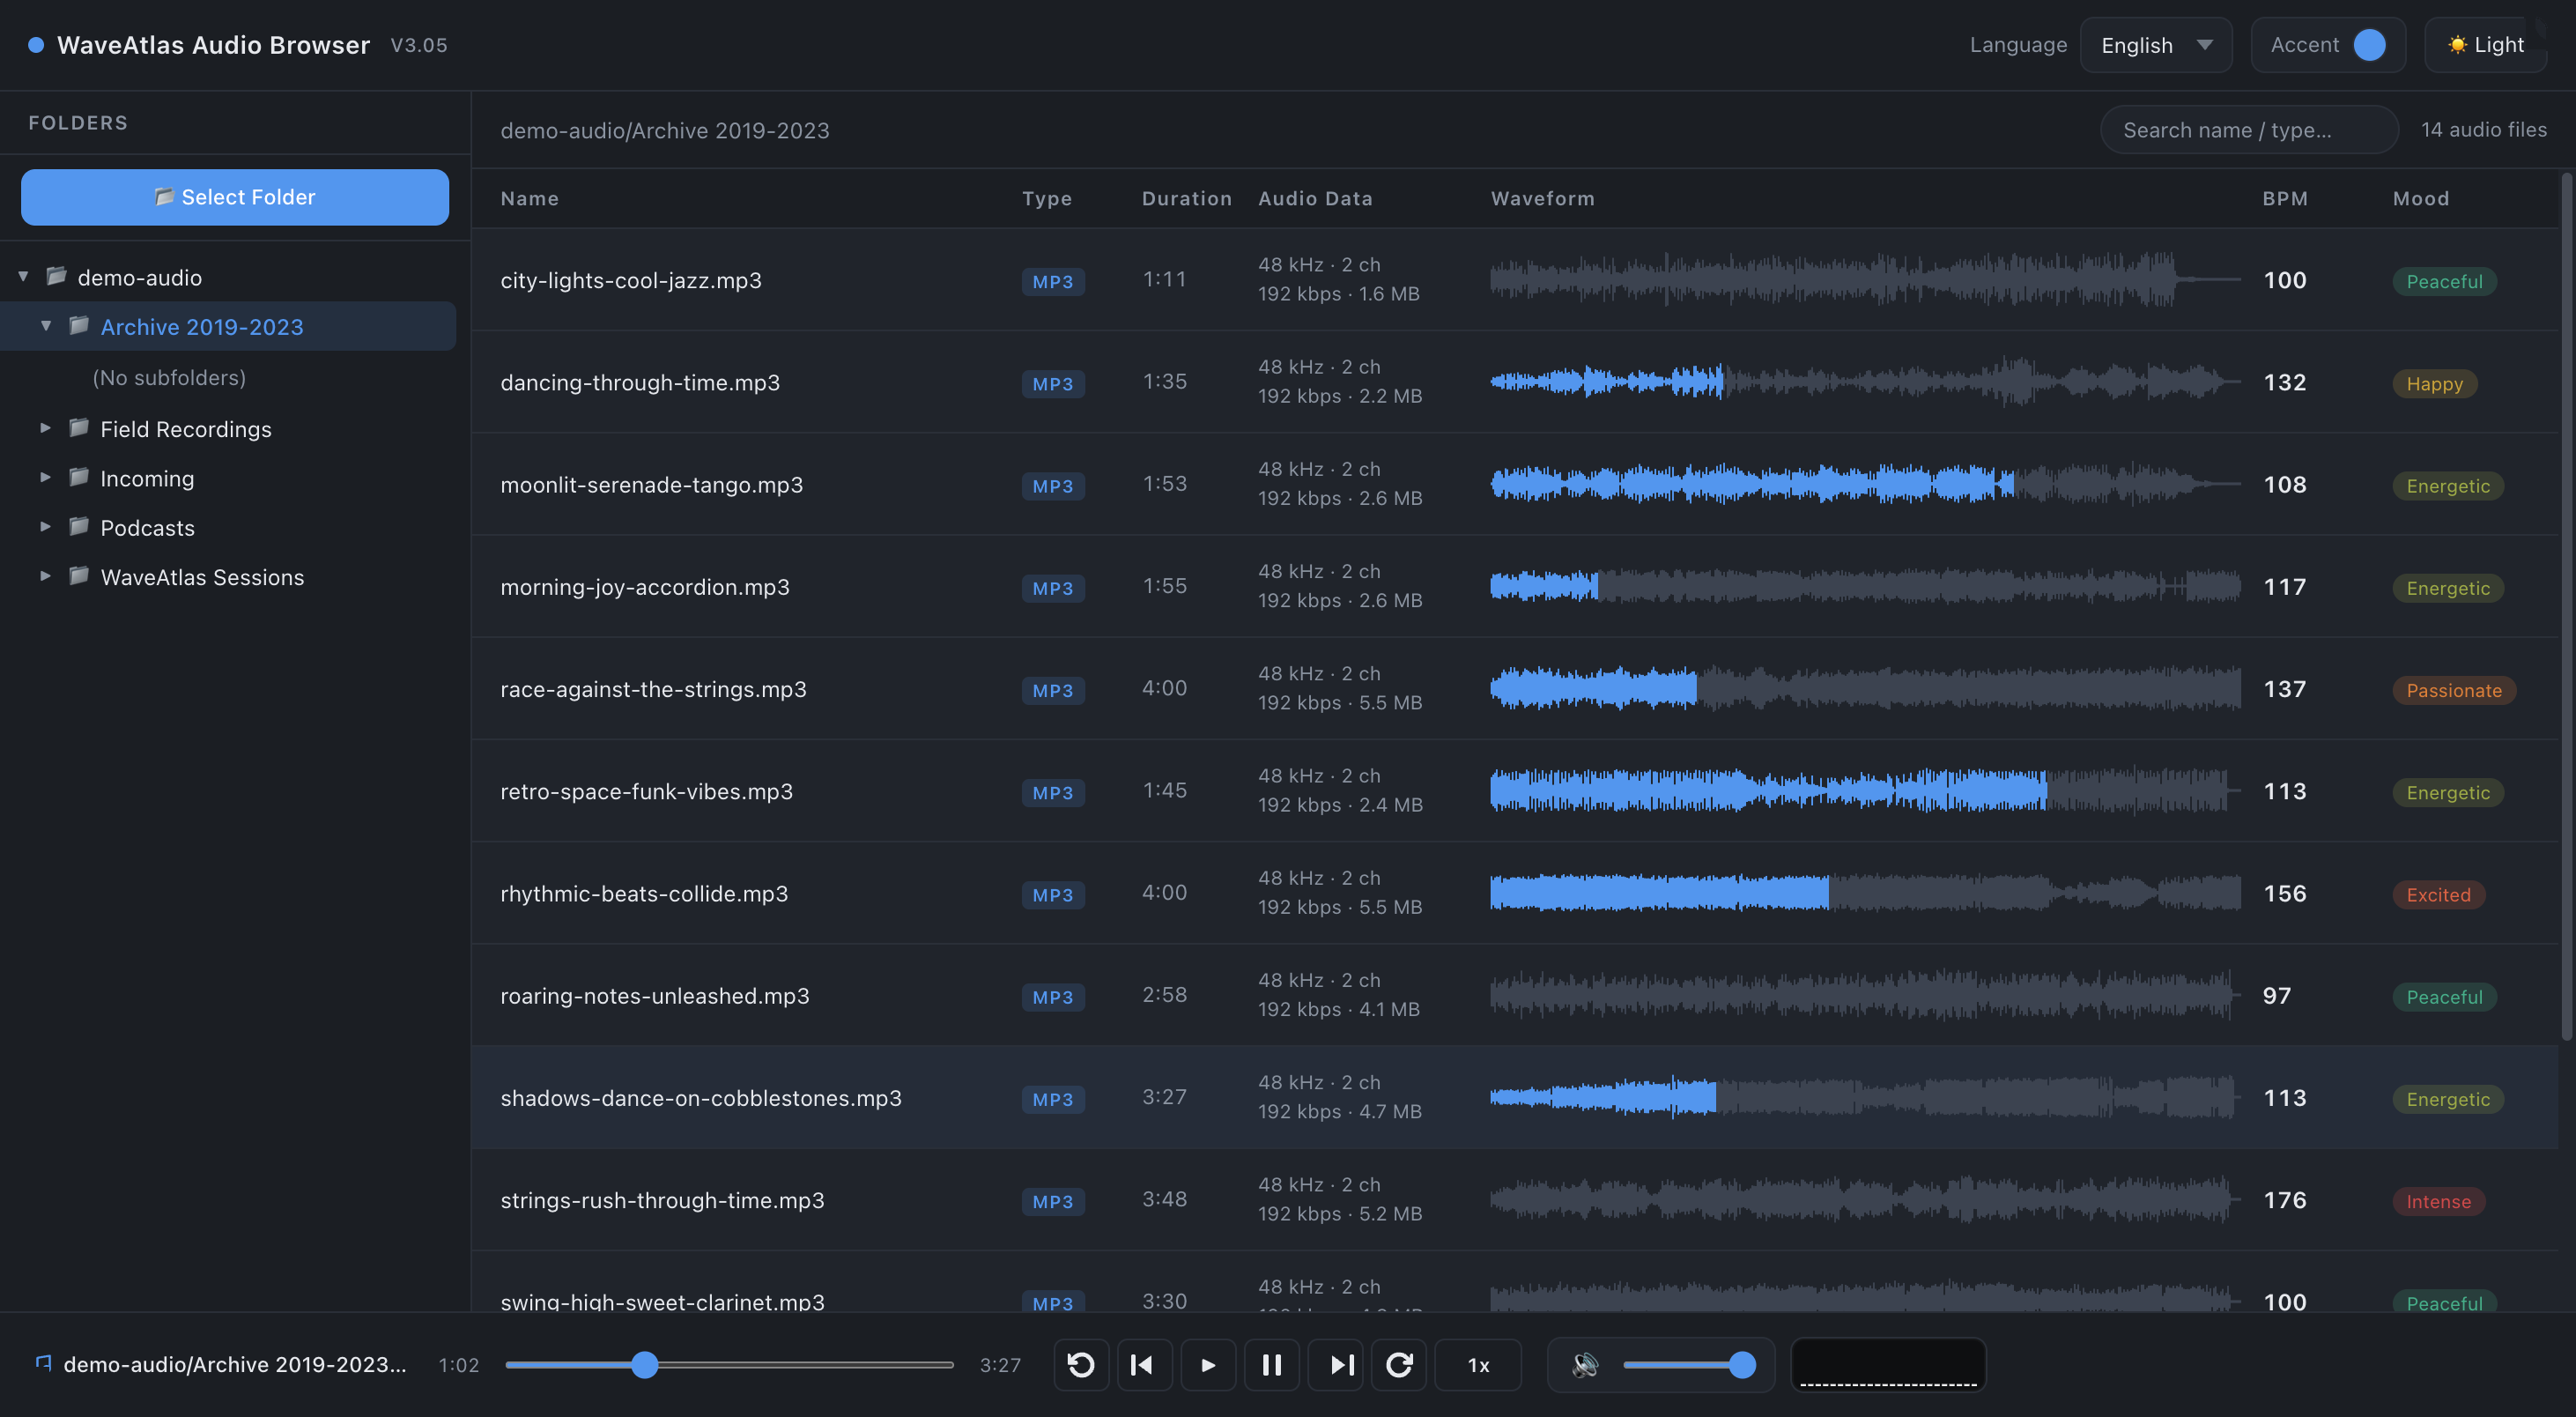Sort by the Mood column header
The image size is (2576, 1417).
pos(2420,198)
